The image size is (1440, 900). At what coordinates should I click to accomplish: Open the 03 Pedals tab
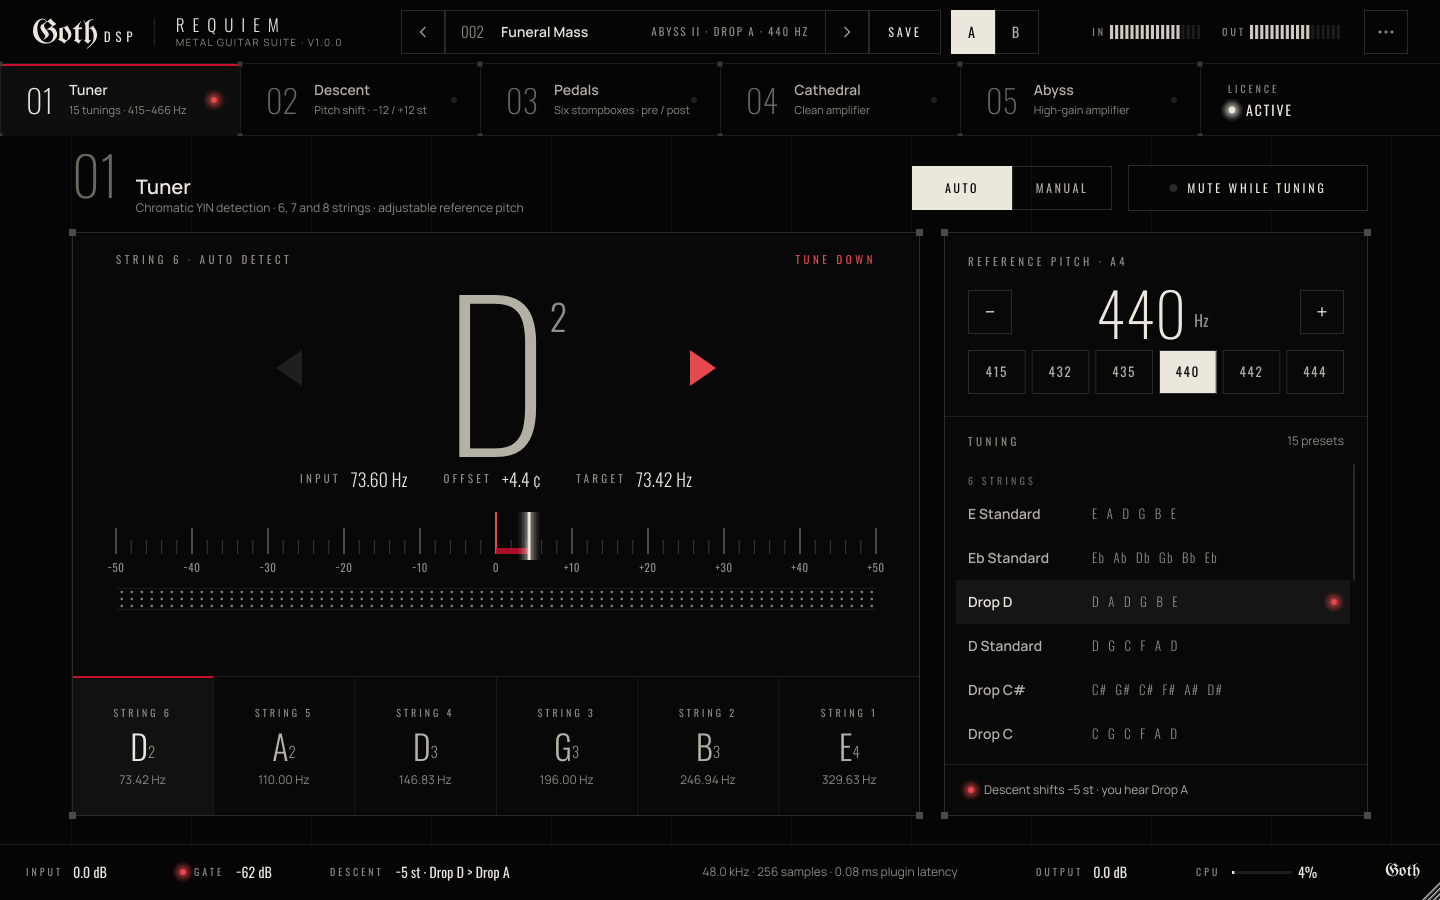[x=600, y=100]
